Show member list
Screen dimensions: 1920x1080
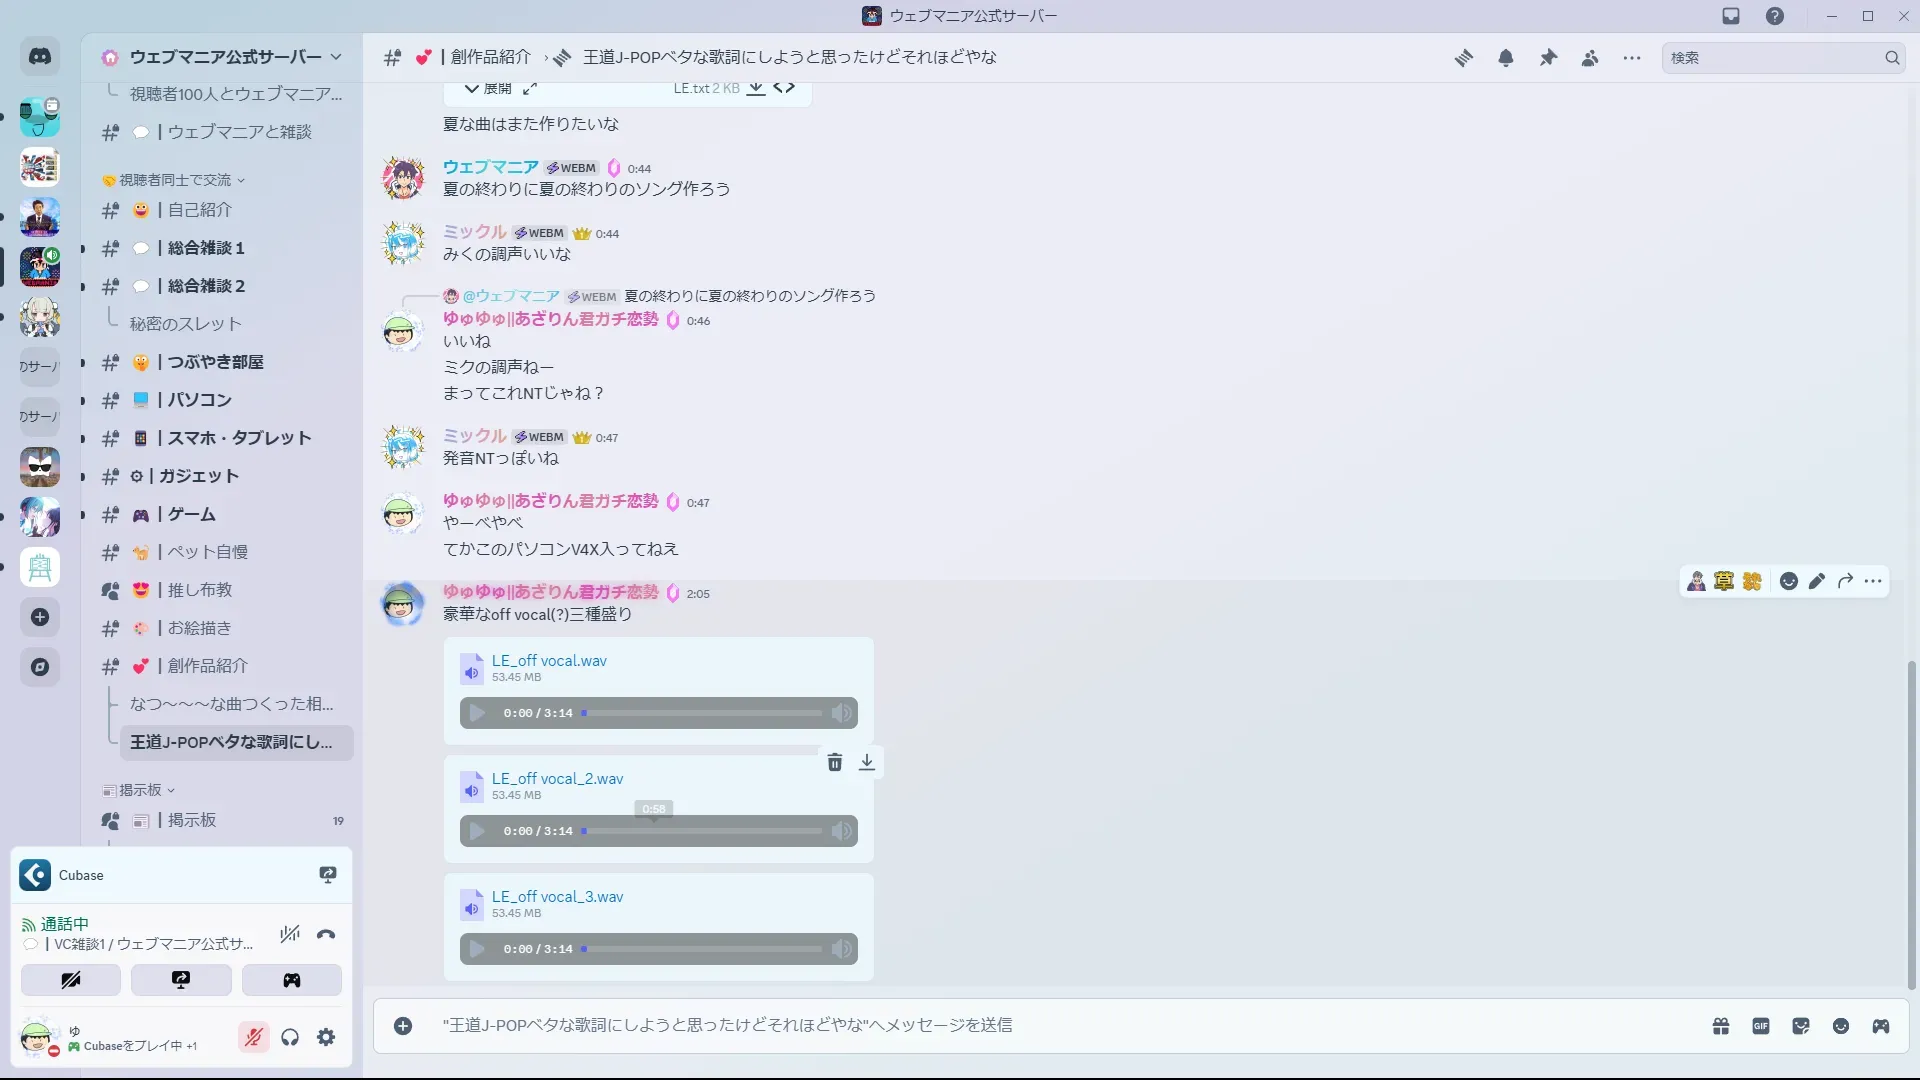point(1590,58)
